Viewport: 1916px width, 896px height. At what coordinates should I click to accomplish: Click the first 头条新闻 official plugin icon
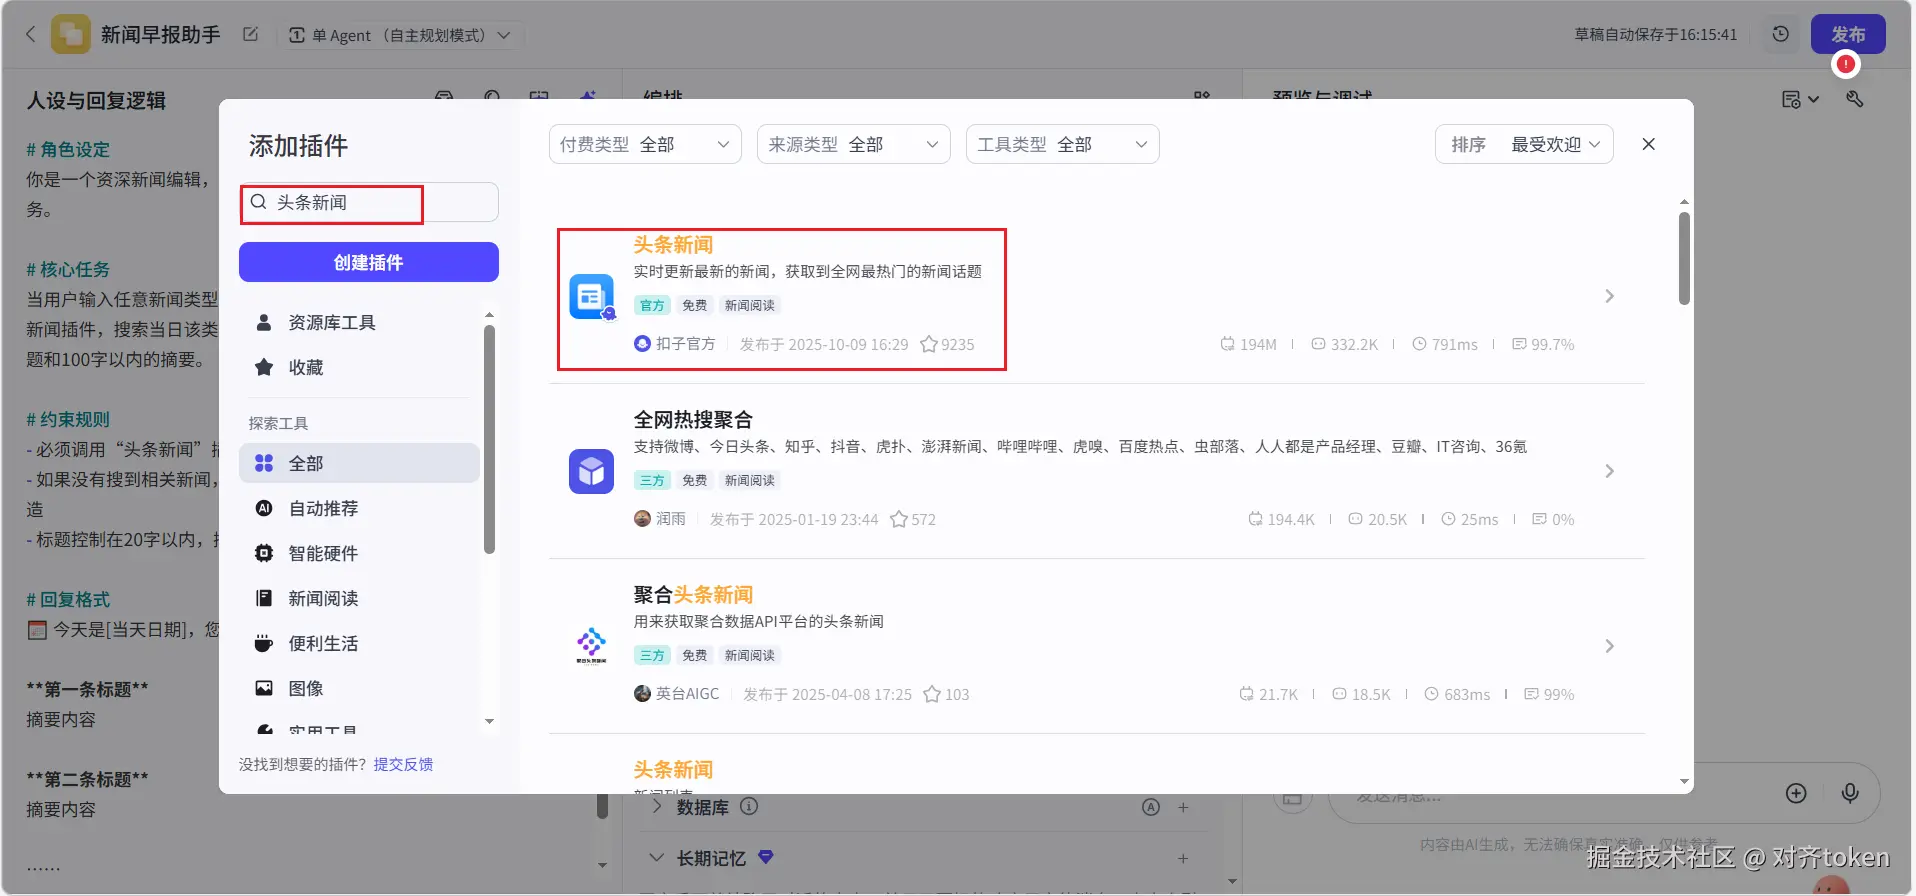[592, 297]
